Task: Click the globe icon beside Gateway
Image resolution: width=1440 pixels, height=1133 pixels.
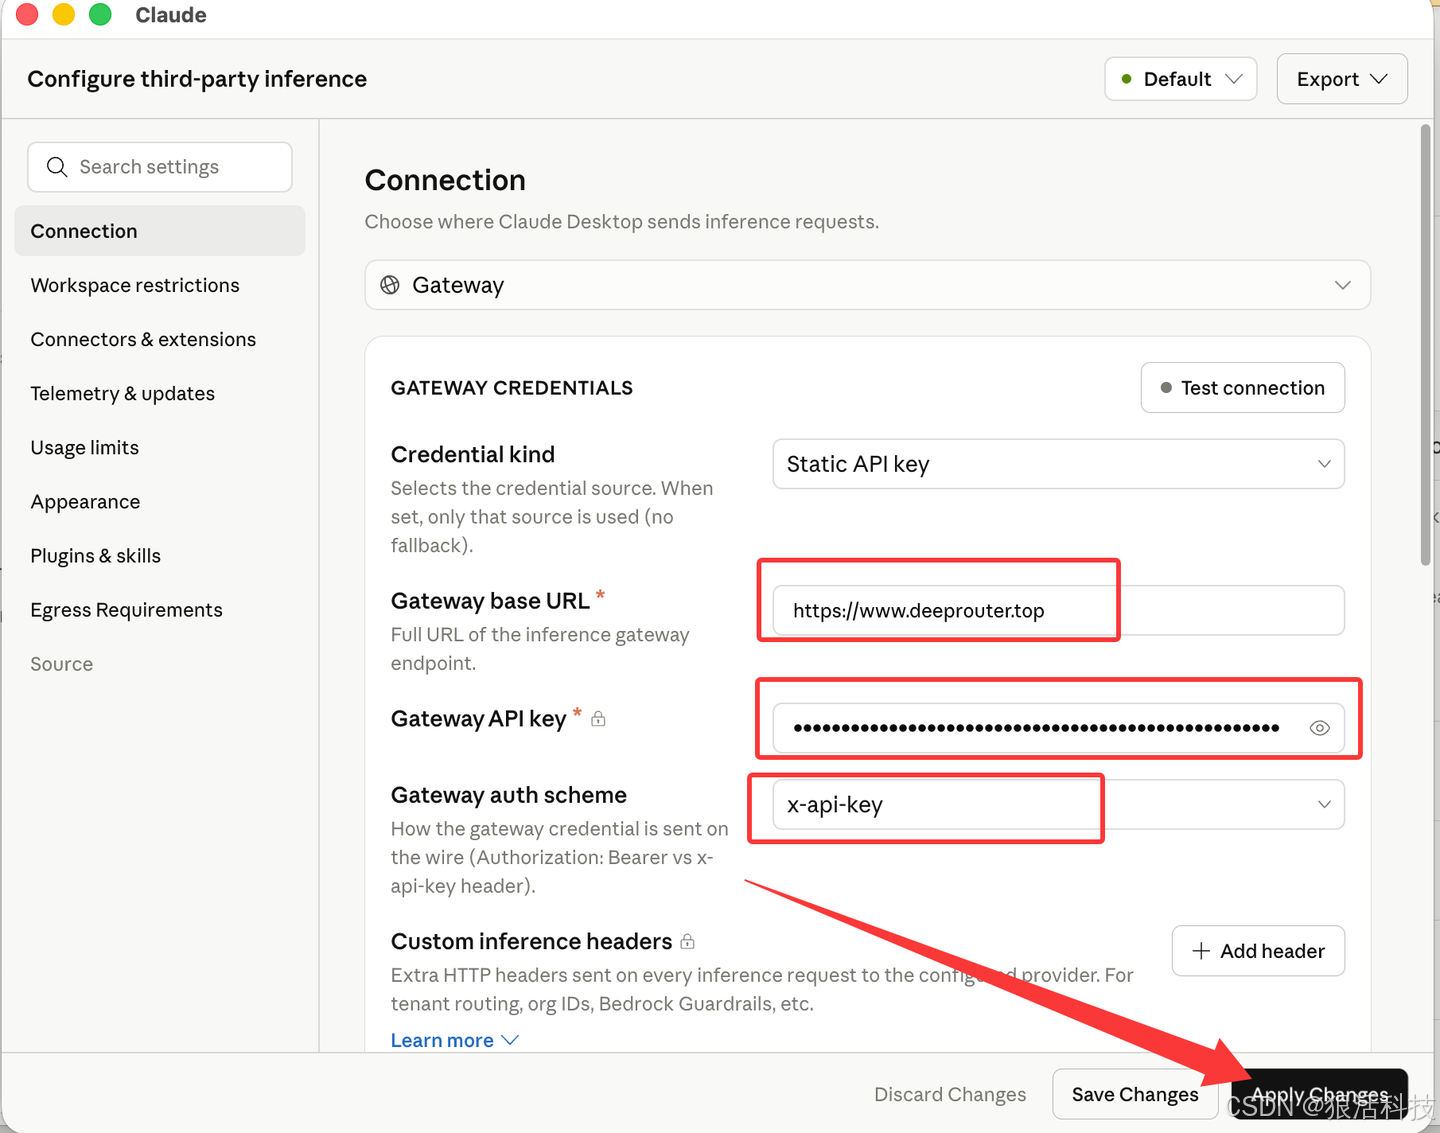Action: [x=390, y=285]
